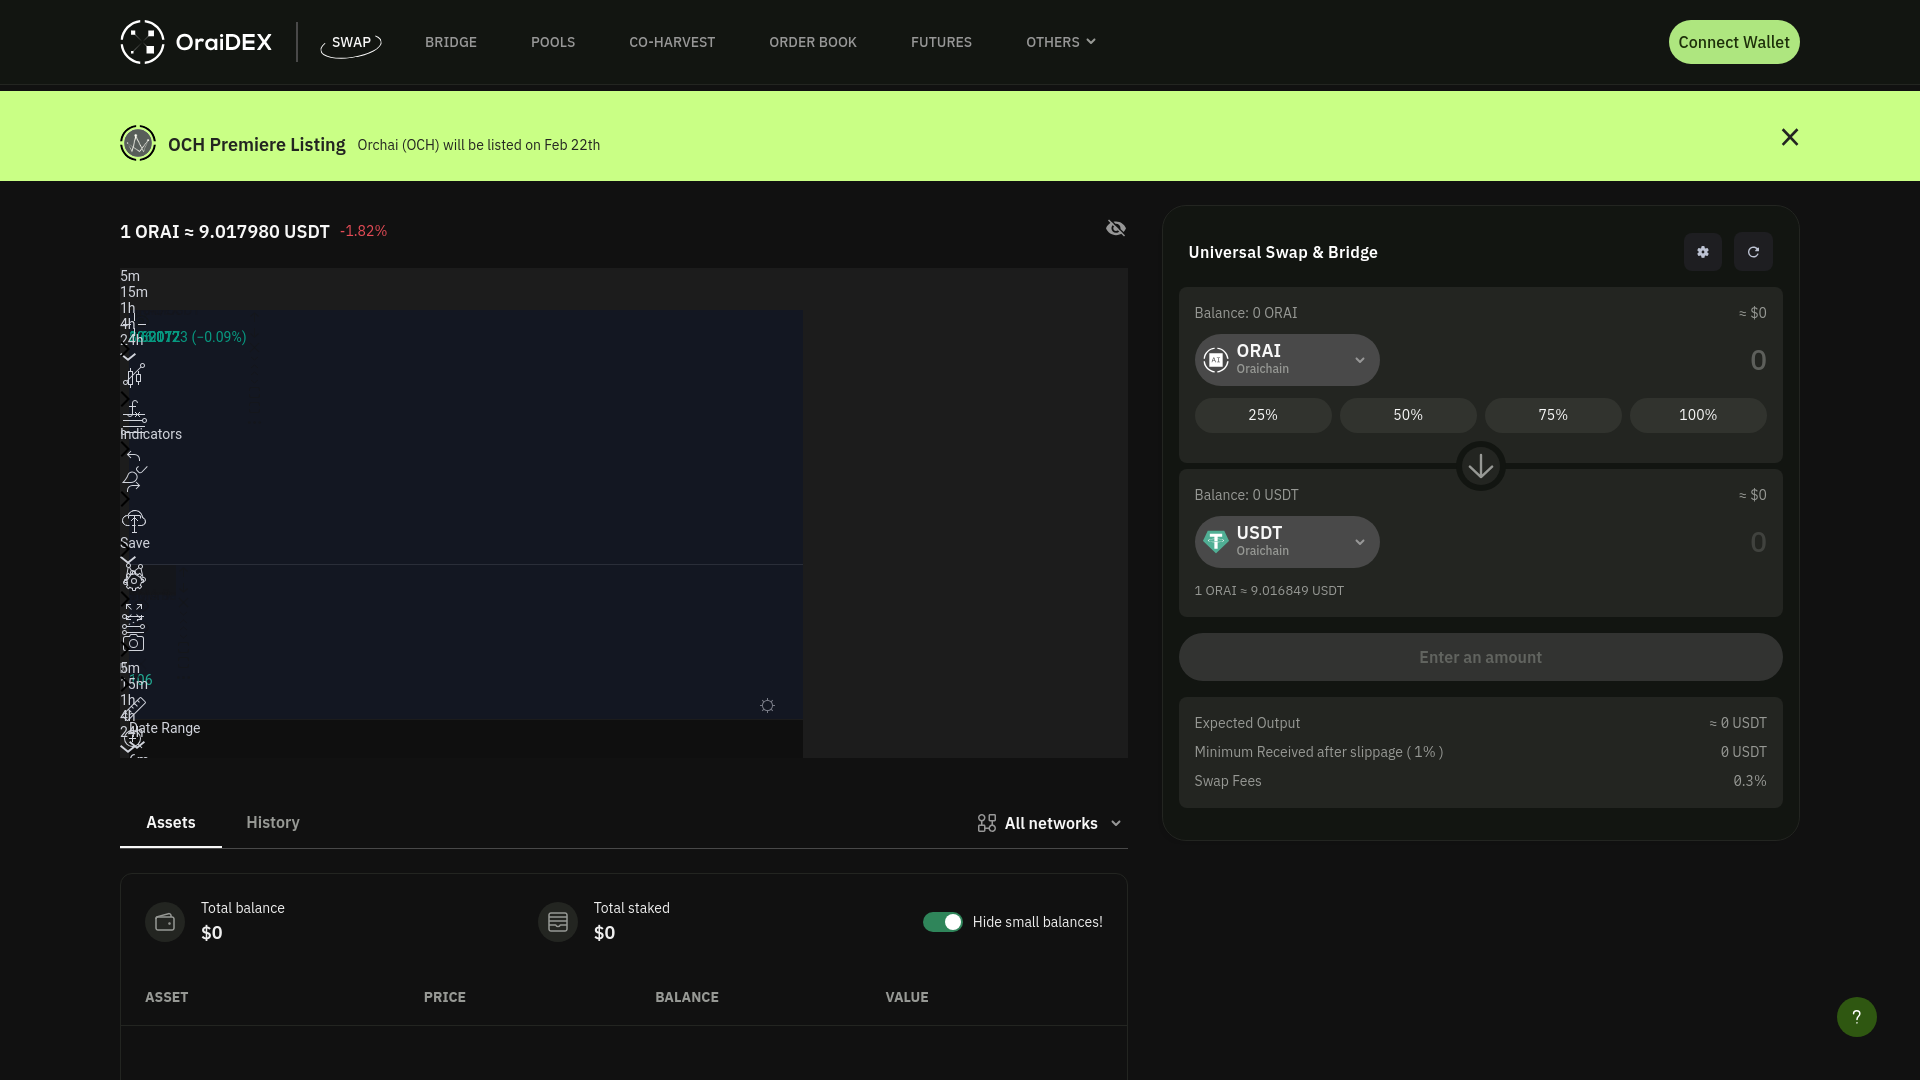The image size is (1920, 1080).
Task: Go to the SWAP tab
Action: tap(351, 42)
